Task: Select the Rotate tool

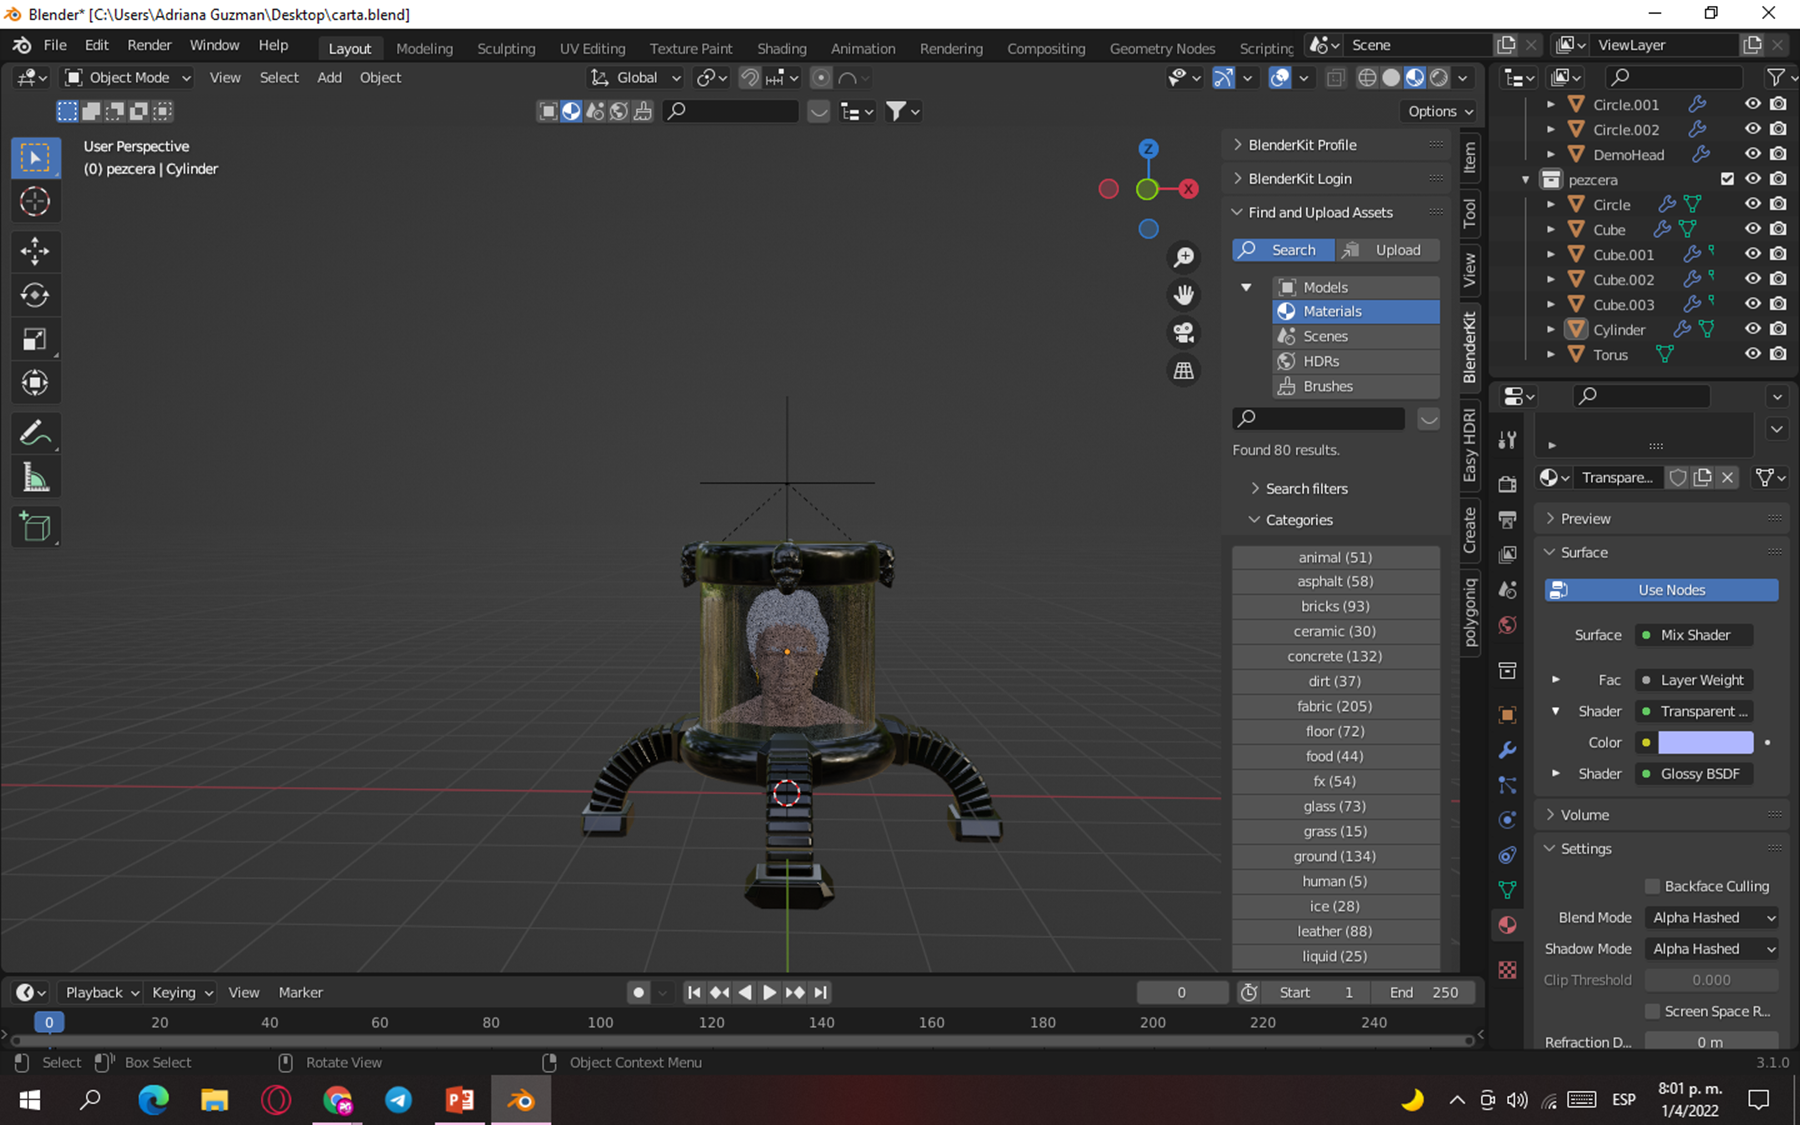Action: point(35,295)
